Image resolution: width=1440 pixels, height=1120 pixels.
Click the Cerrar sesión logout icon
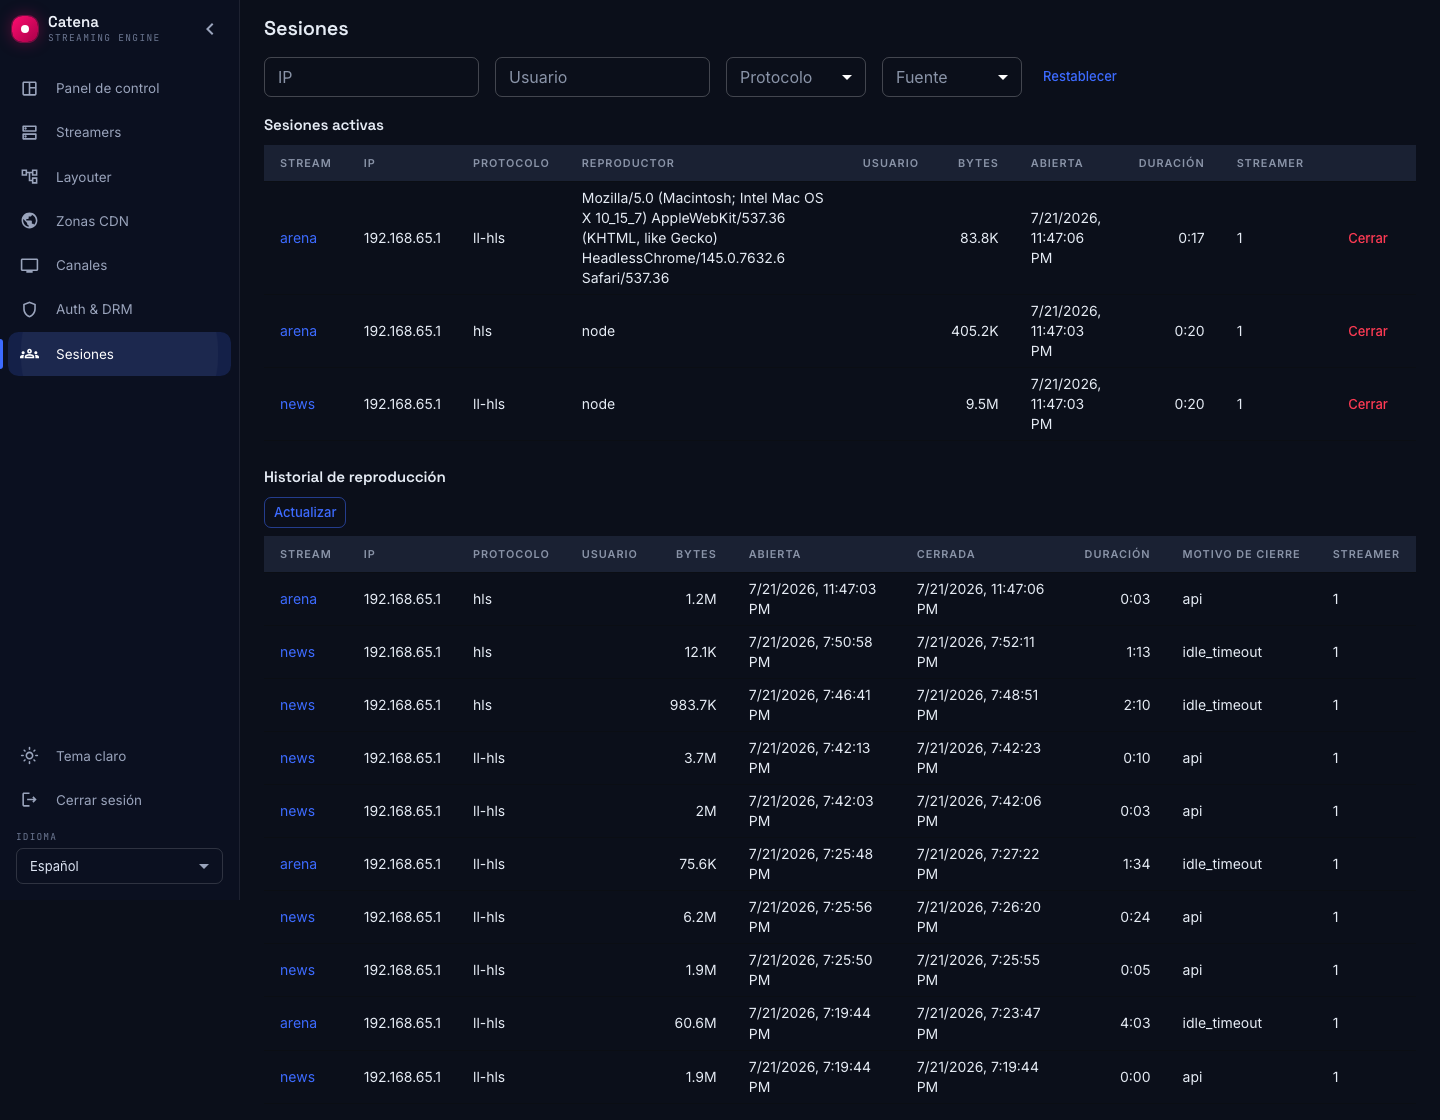click(30, 800)
